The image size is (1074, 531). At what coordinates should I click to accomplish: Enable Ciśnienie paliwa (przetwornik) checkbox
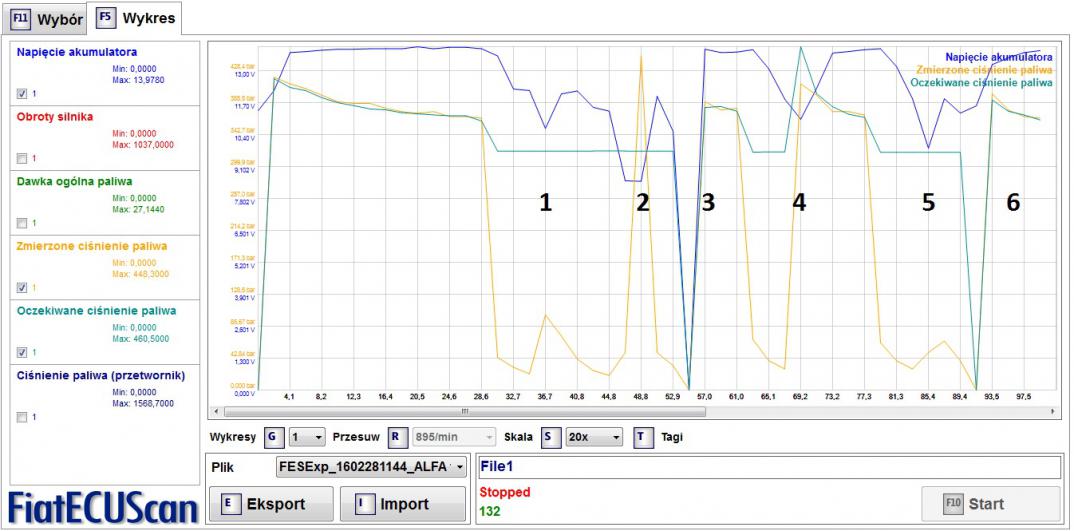pyautogui.click(x=22, y=417)
